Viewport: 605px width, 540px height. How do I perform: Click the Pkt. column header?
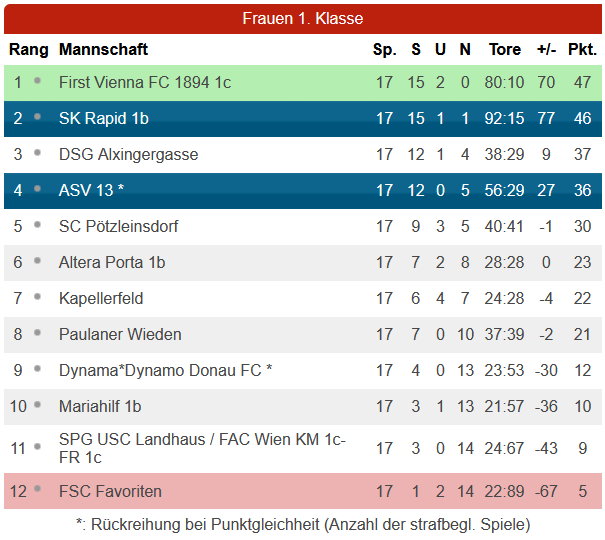tap(583, 49)
